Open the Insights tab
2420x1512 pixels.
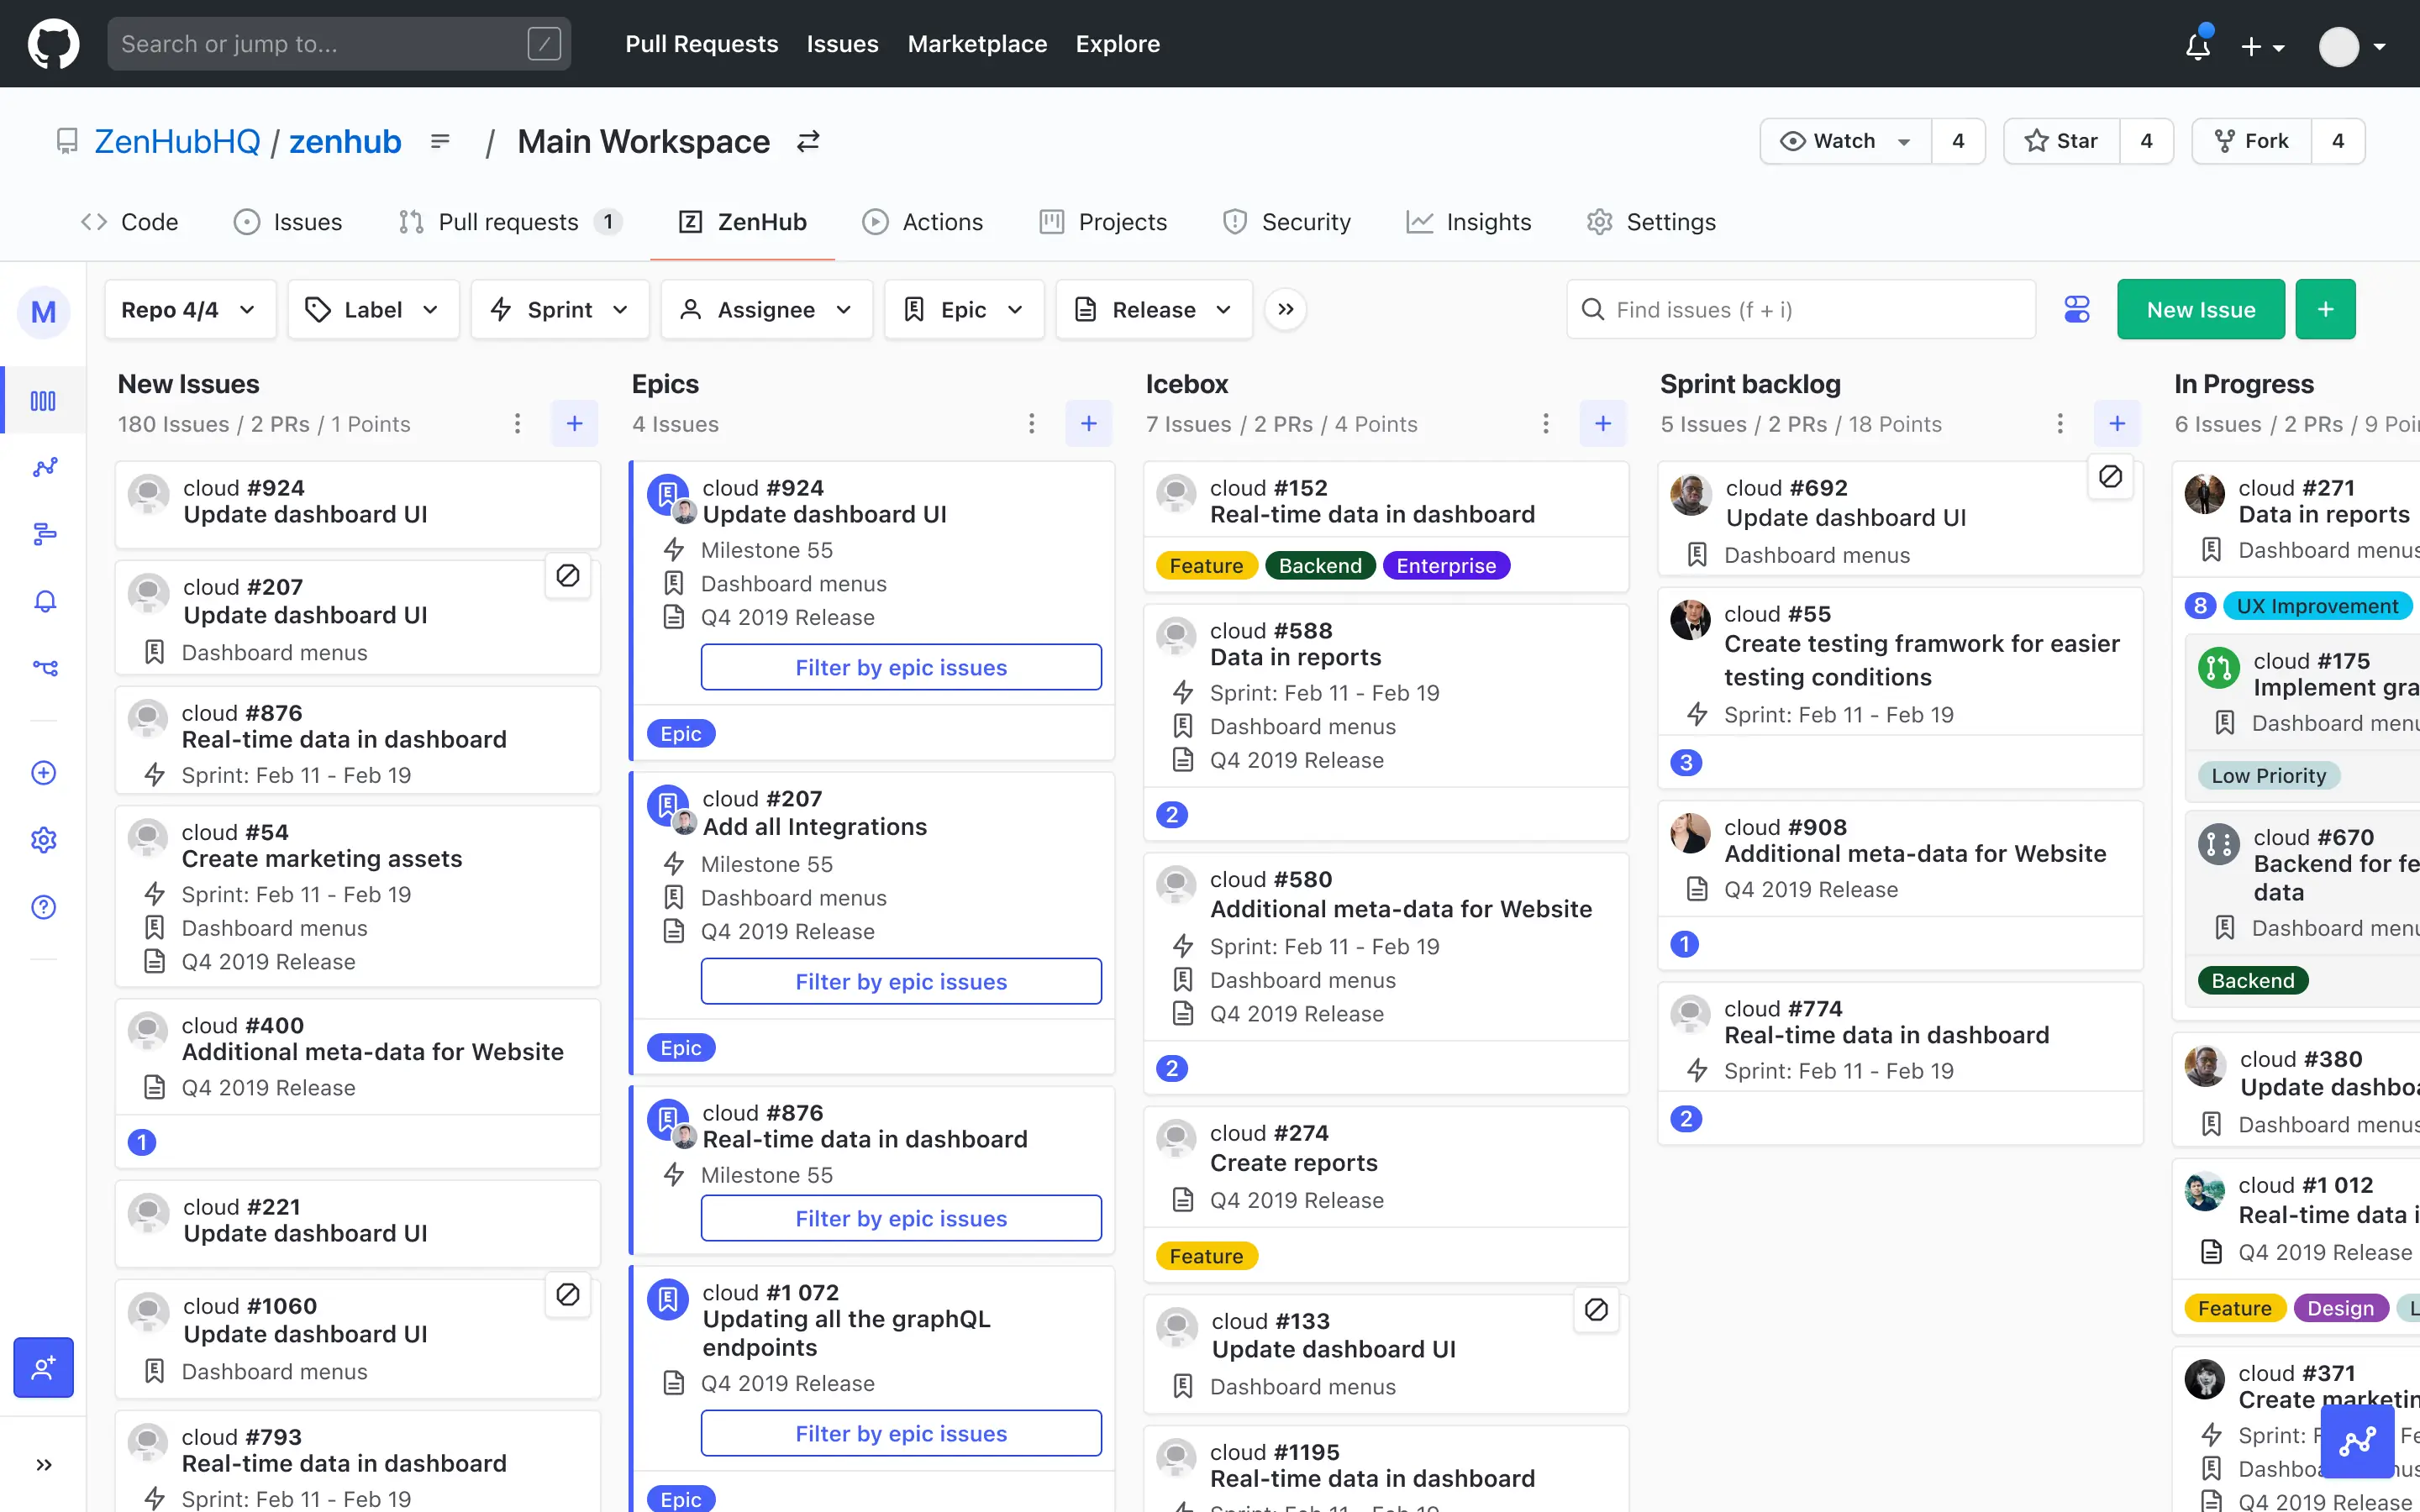point(1468,222)
